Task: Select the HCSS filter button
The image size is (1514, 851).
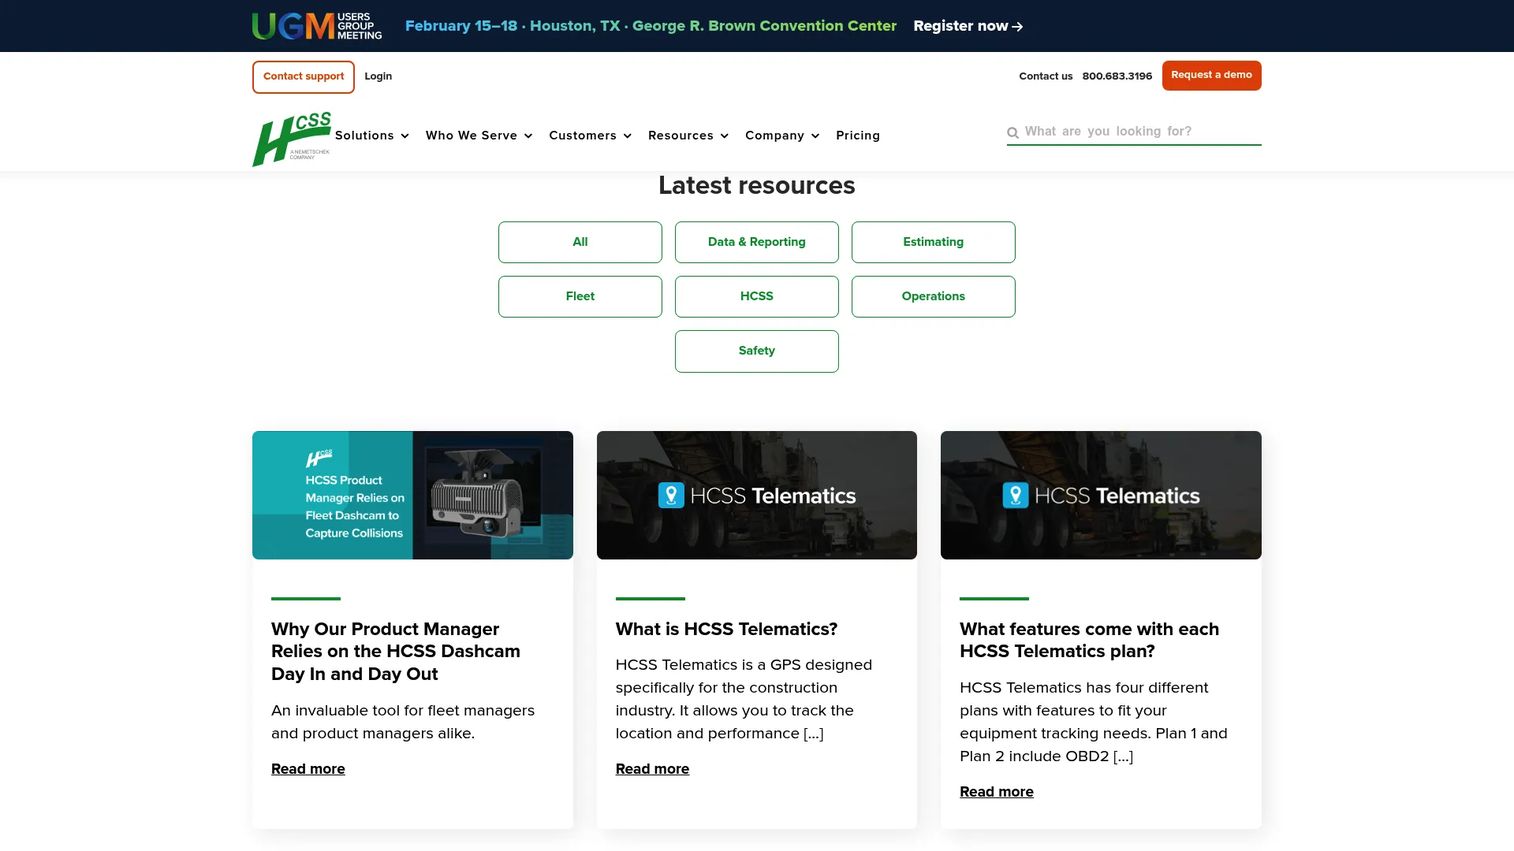Action: pyautogui.click(x=757, y=297)
